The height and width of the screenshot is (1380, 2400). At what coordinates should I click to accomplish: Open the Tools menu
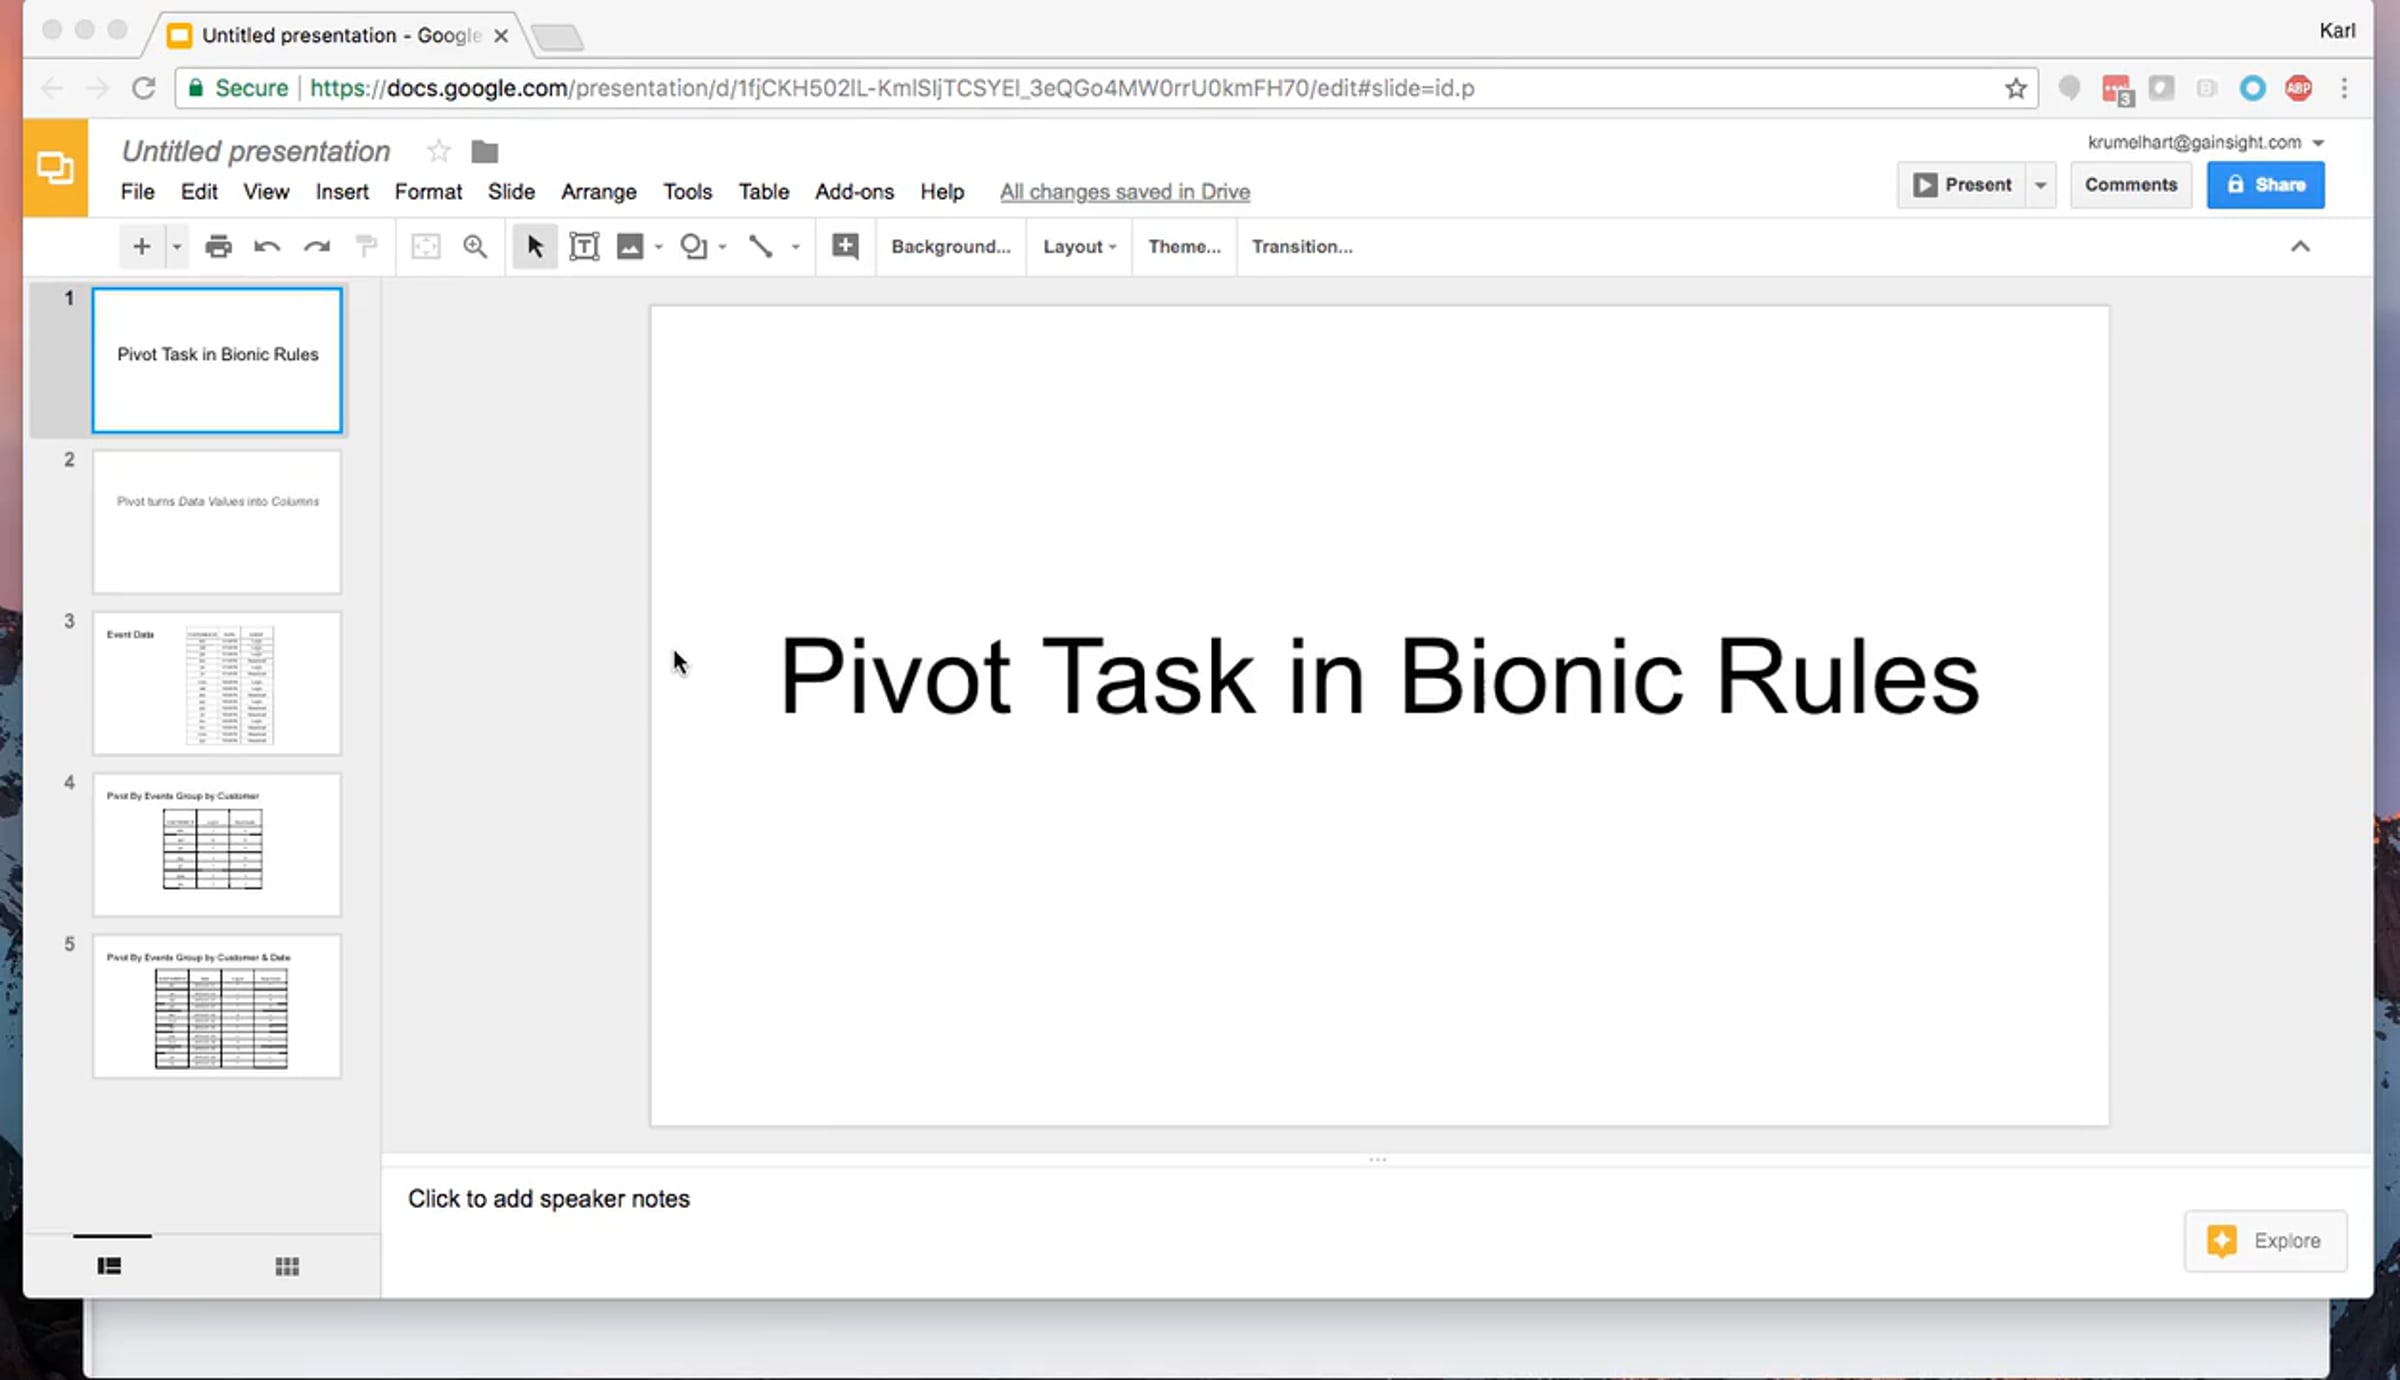[x=687, y=191]
